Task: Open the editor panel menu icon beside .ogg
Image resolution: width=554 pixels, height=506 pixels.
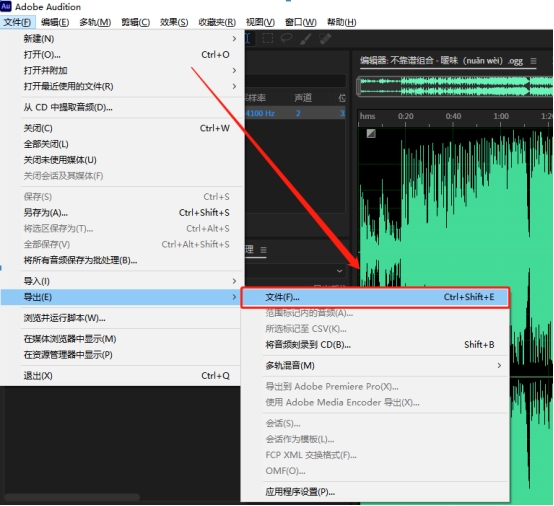Action: 534,61
